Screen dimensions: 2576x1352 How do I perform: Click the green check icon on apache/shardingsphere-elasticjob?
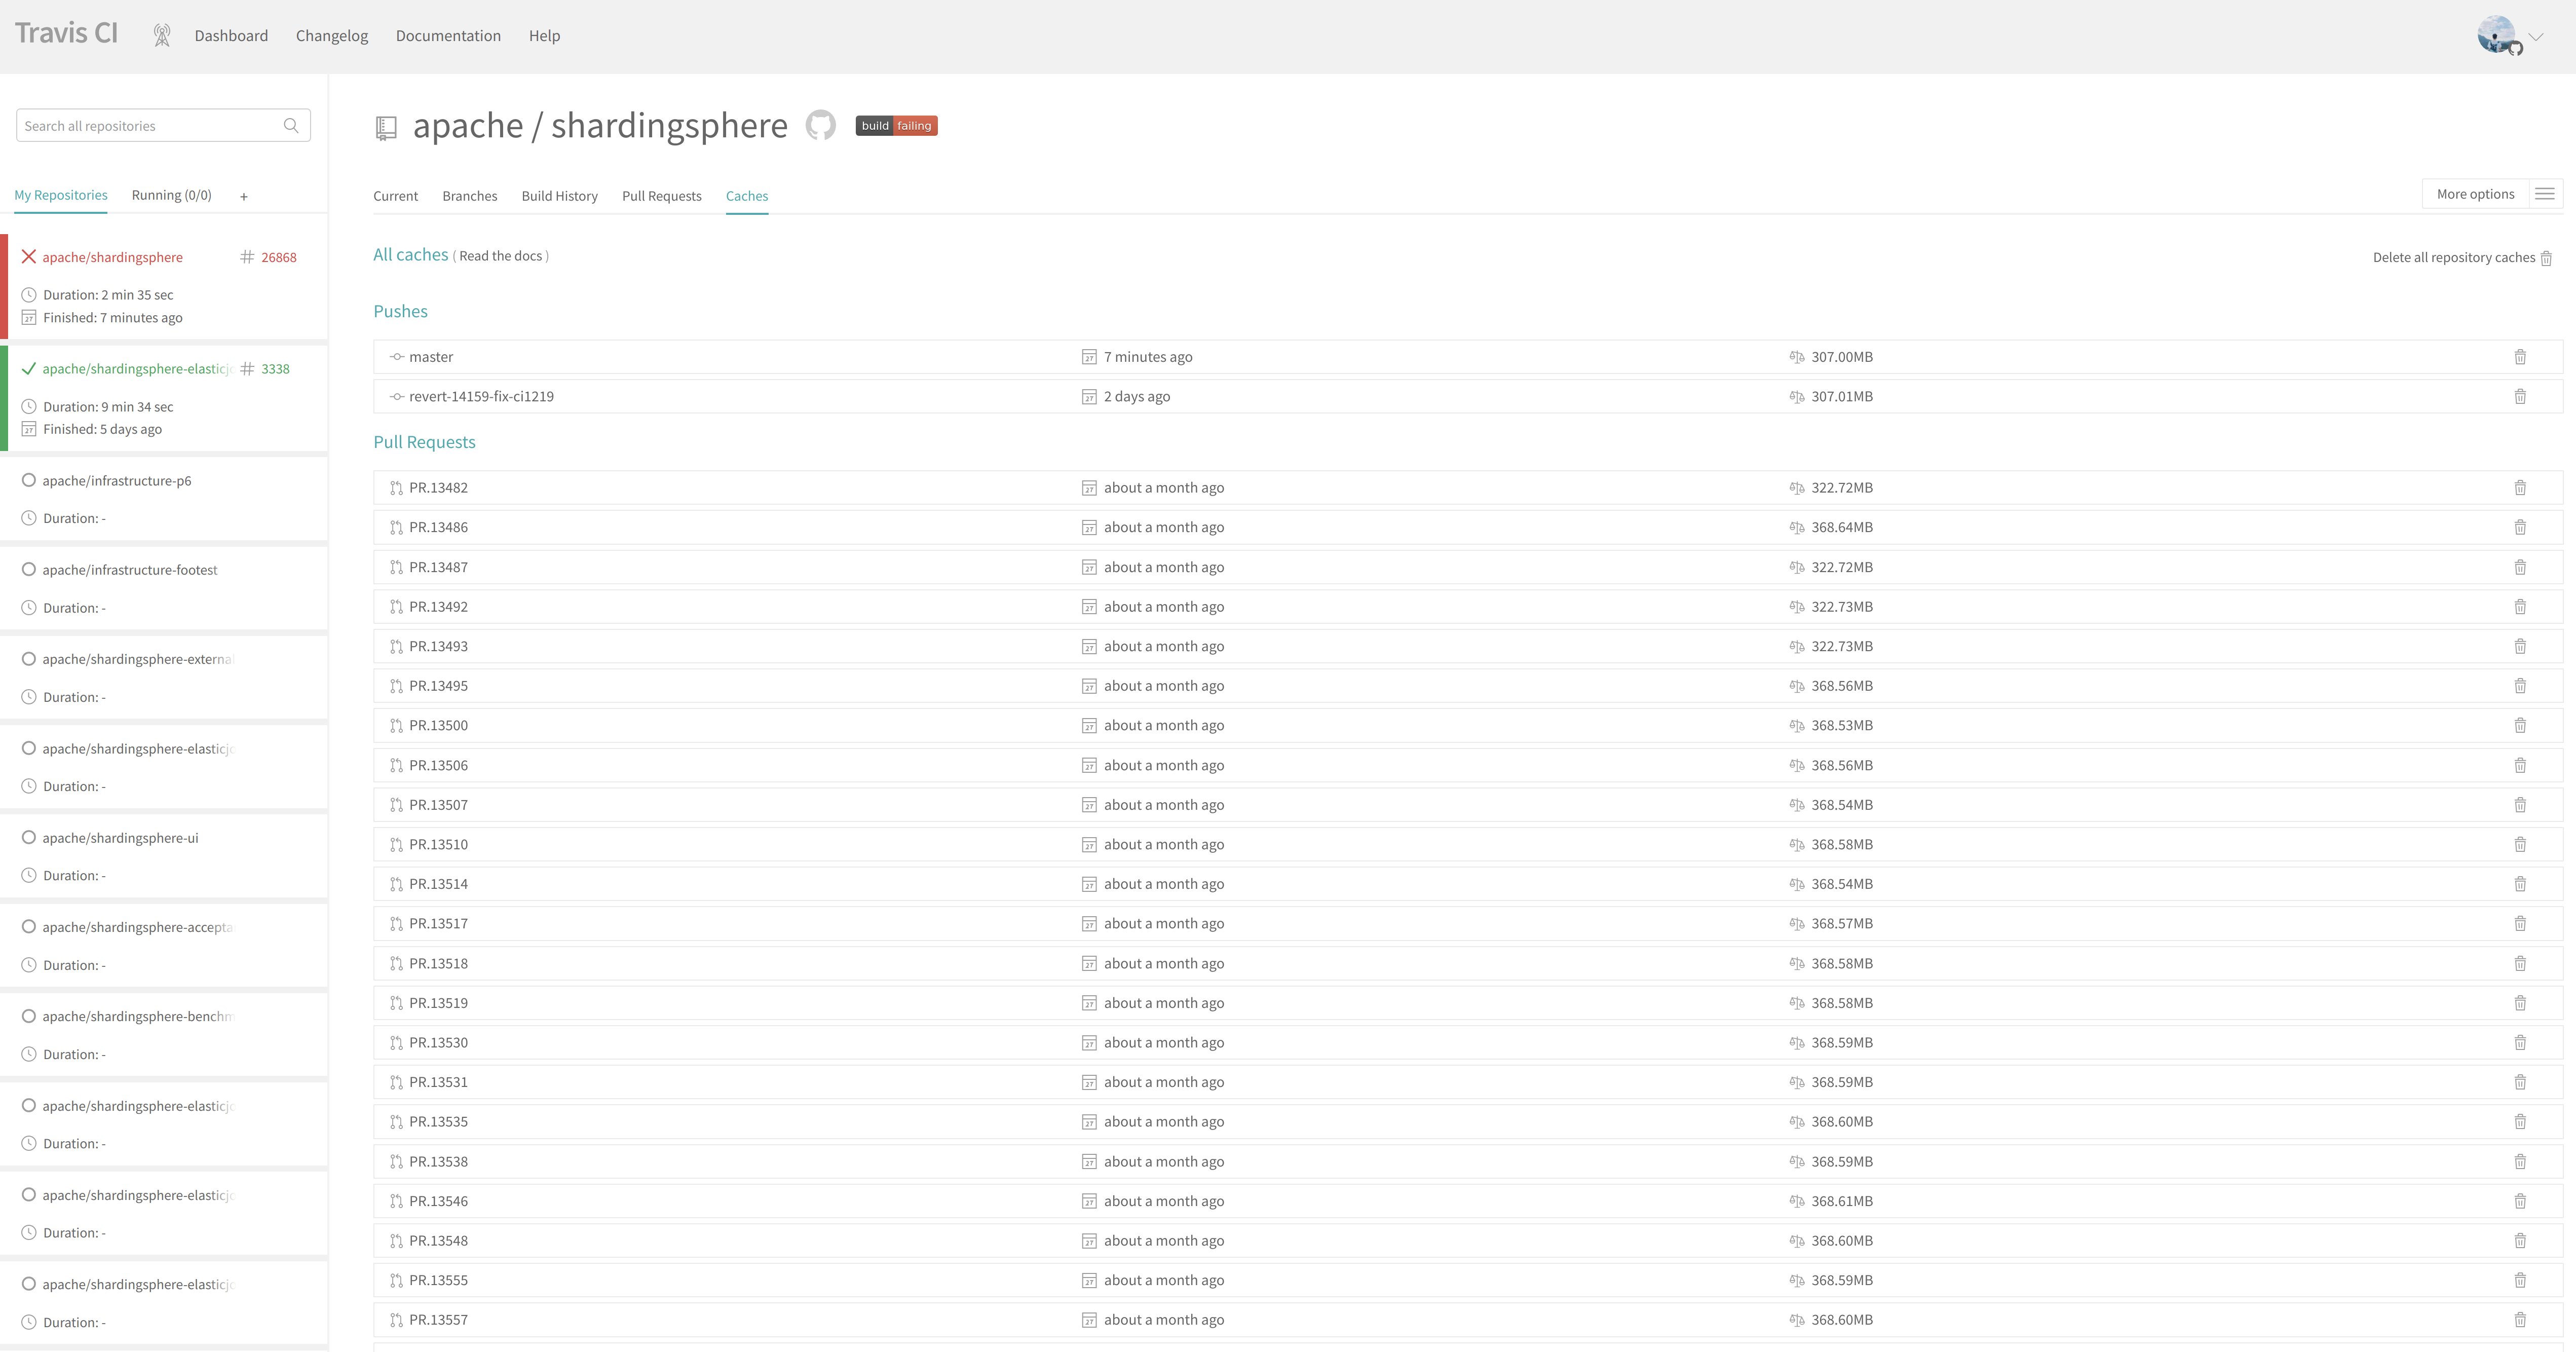point(29,368)
